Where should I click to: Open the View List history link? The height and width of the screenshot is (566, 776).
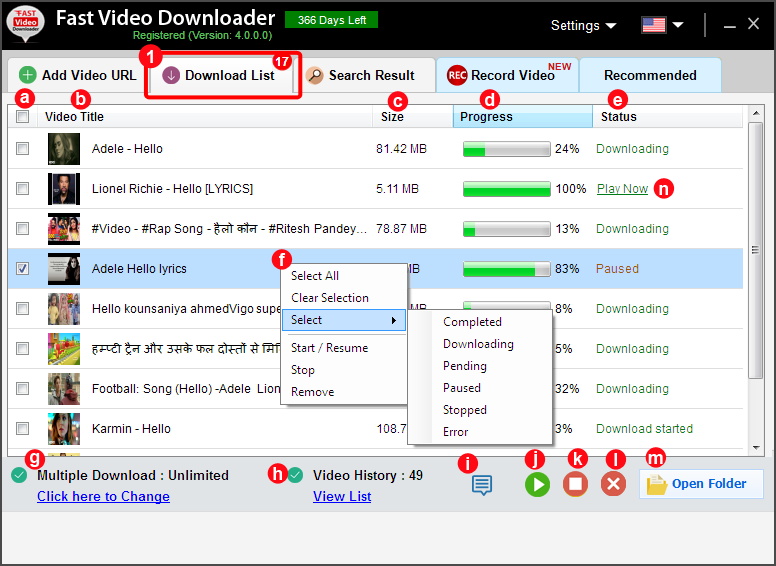342,496
